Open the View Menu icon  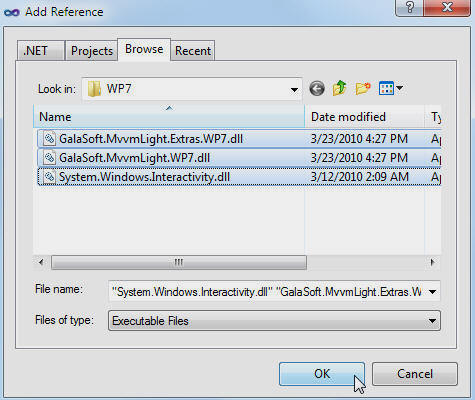[386, 88]
